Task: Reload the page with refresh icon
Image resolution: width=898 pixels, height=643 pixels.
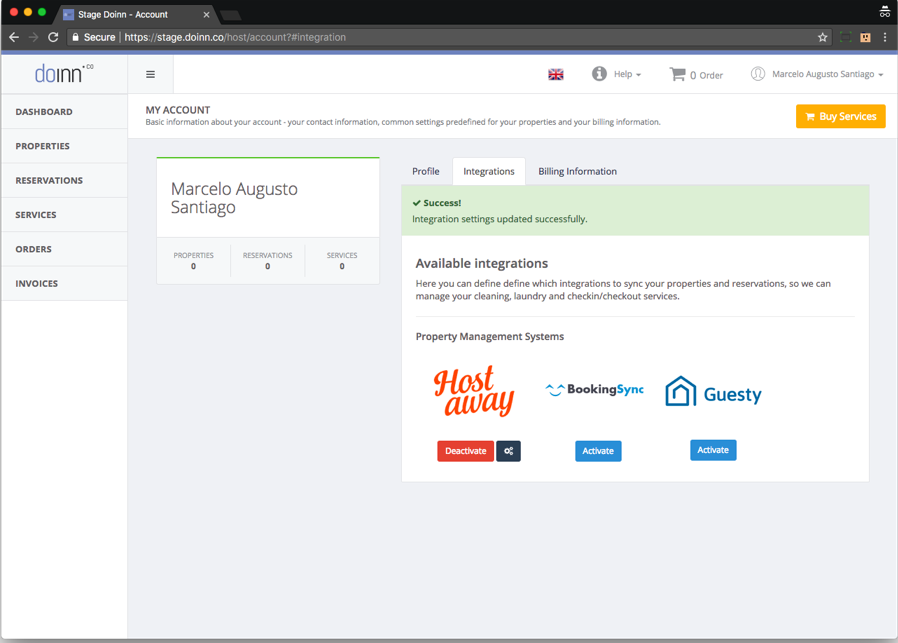Action: [53, 37]
